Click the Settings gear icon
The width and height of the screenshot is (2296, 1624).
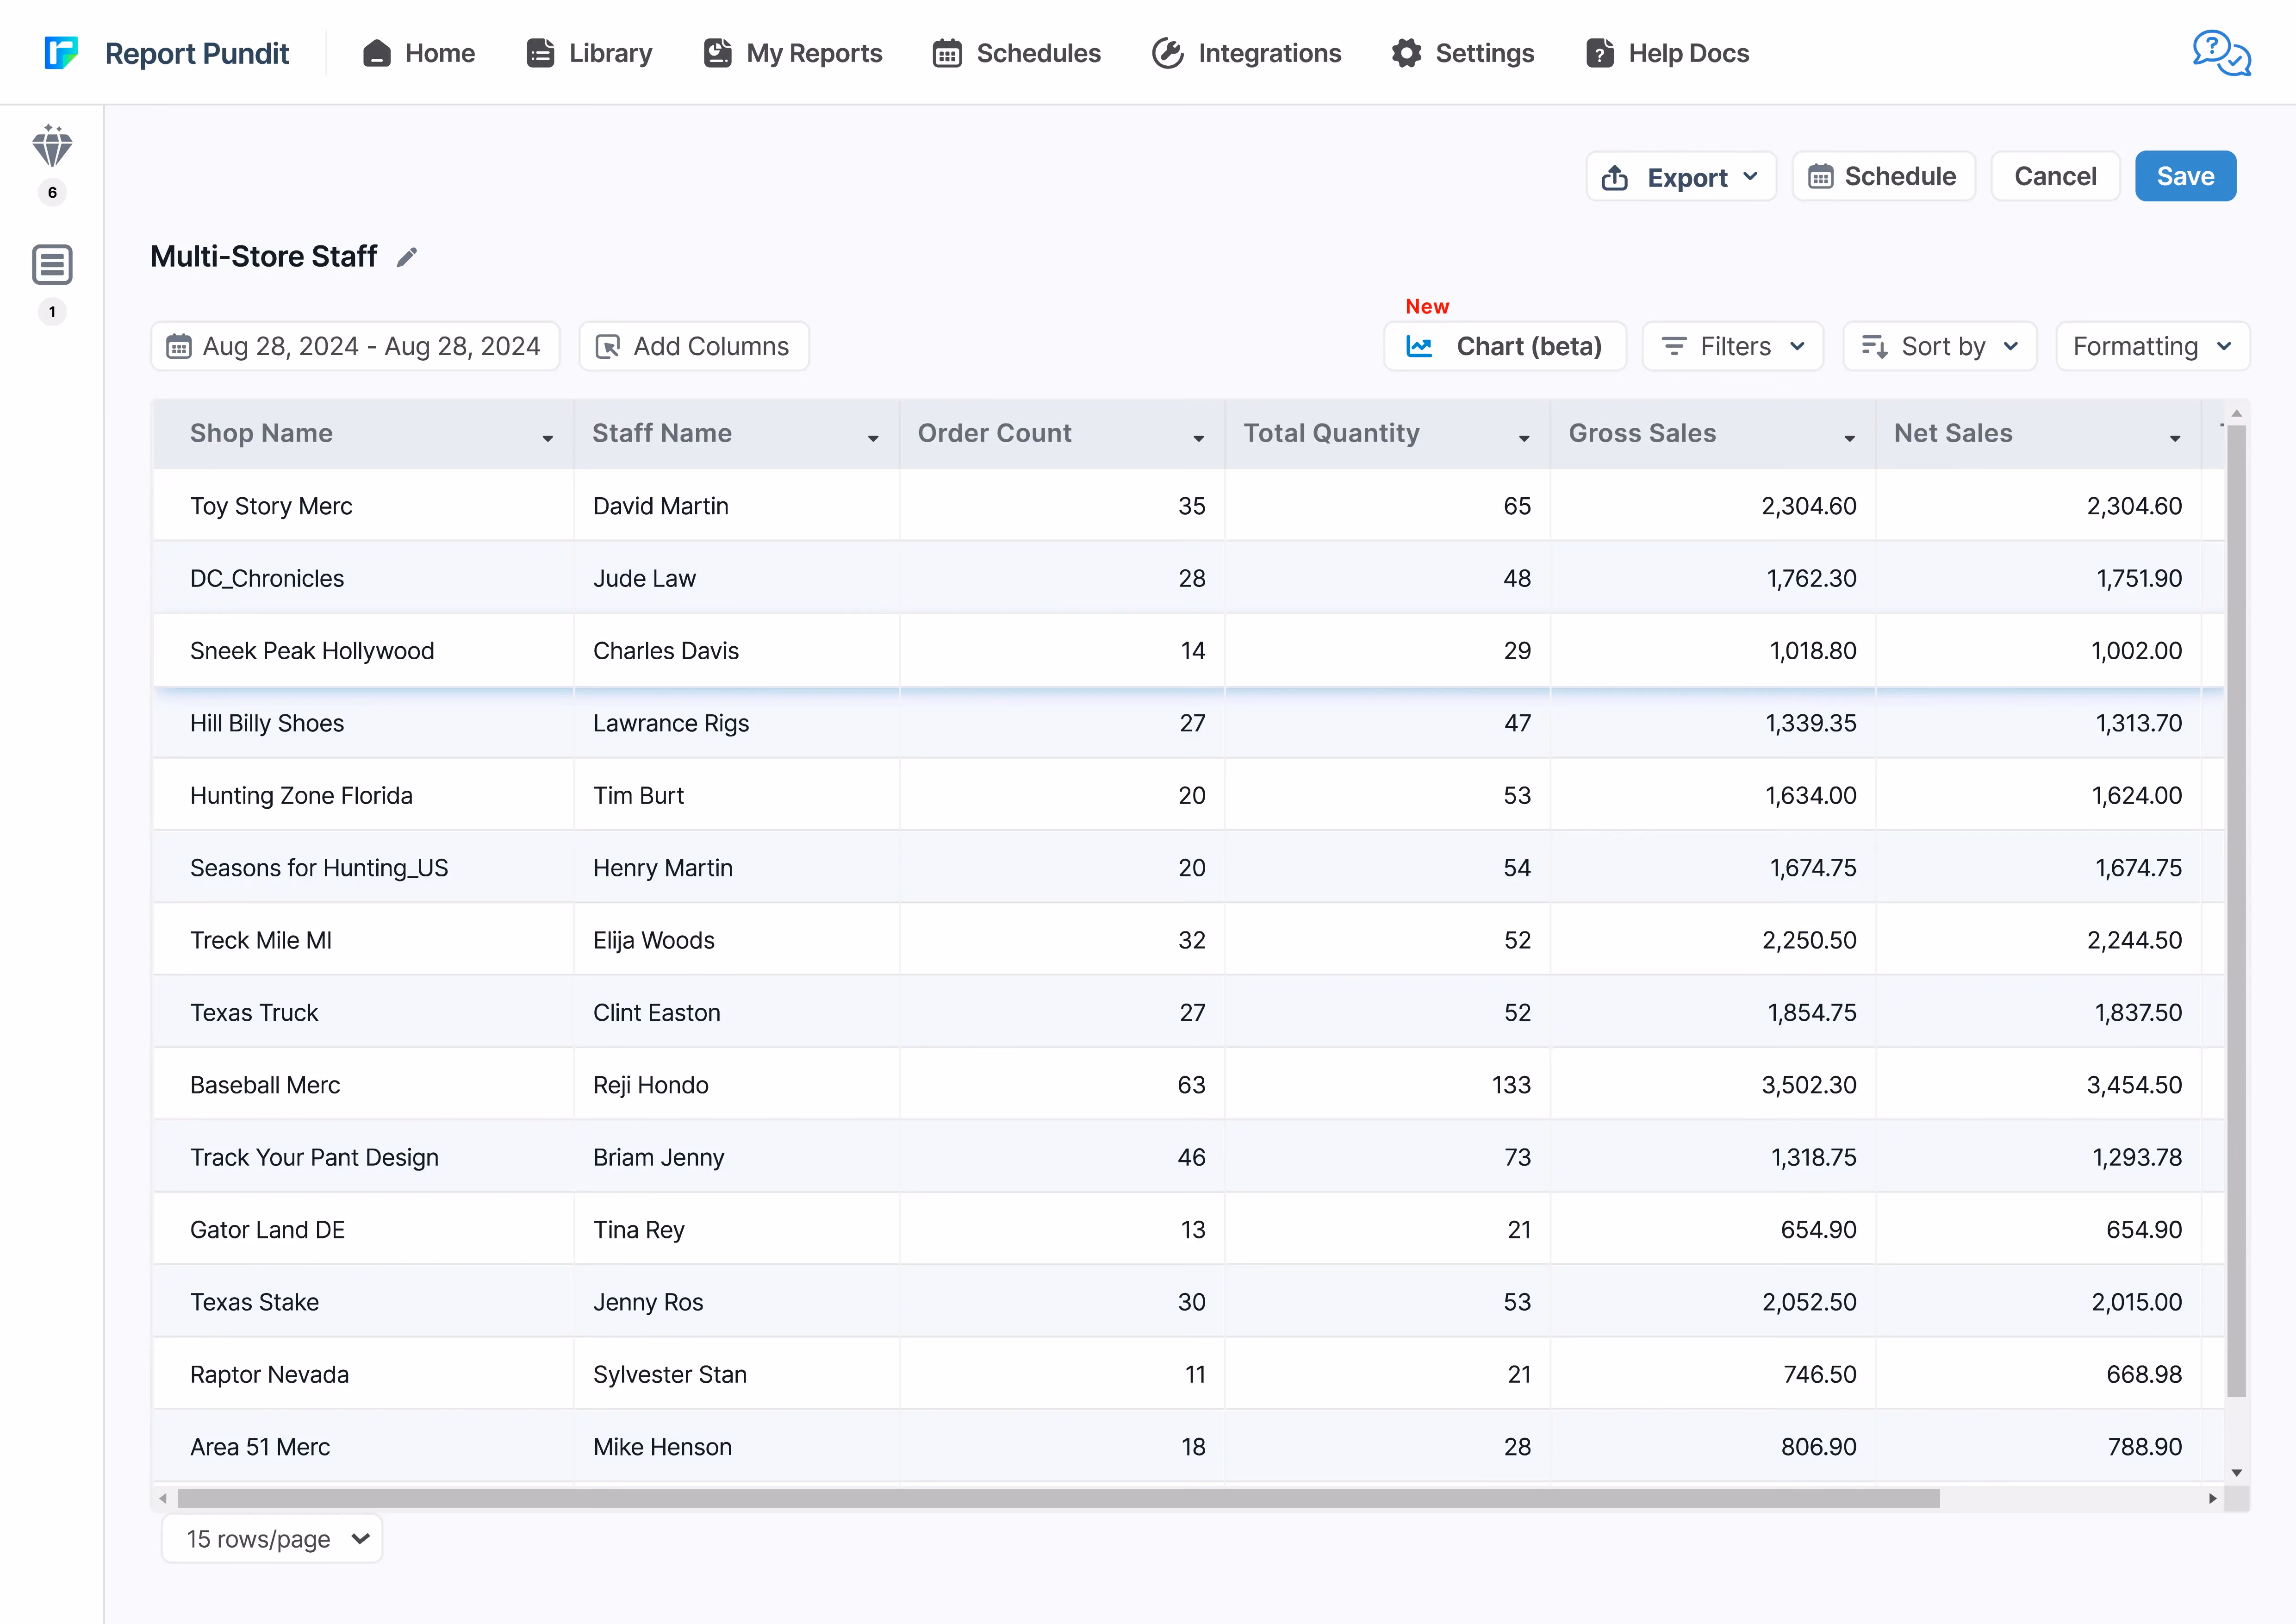click(x=1406, y=53)
